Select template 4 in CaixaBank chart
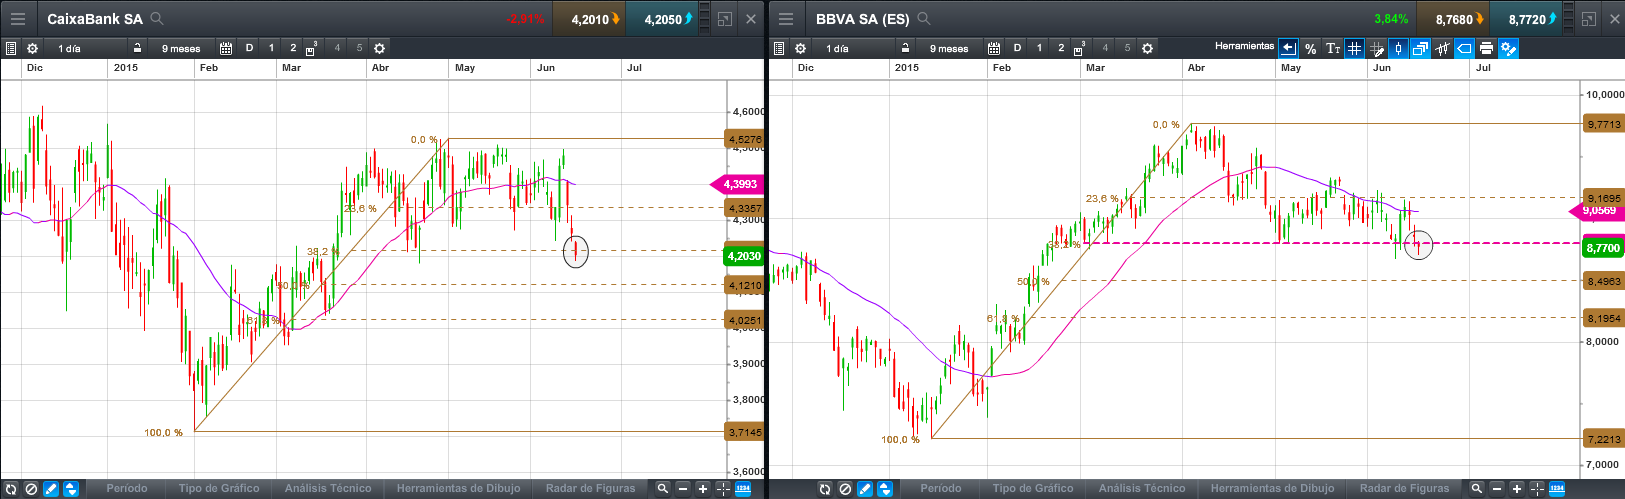Viewport: 1625px width, 499px height. coord(337,48)
